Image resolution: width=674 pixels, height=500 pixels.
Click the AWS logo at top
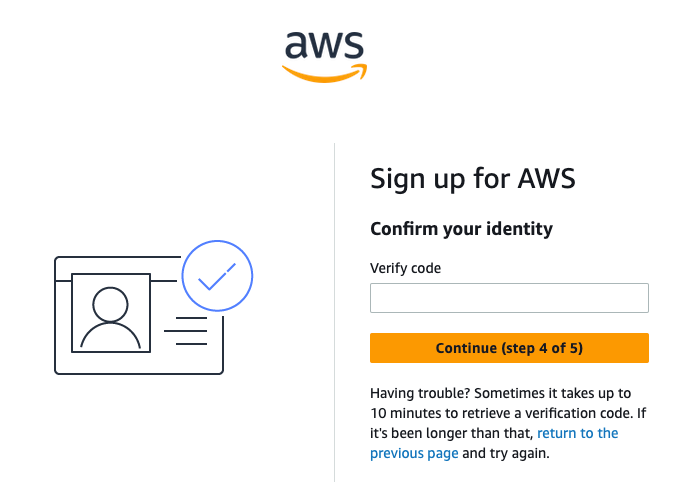tap(325, 57)
